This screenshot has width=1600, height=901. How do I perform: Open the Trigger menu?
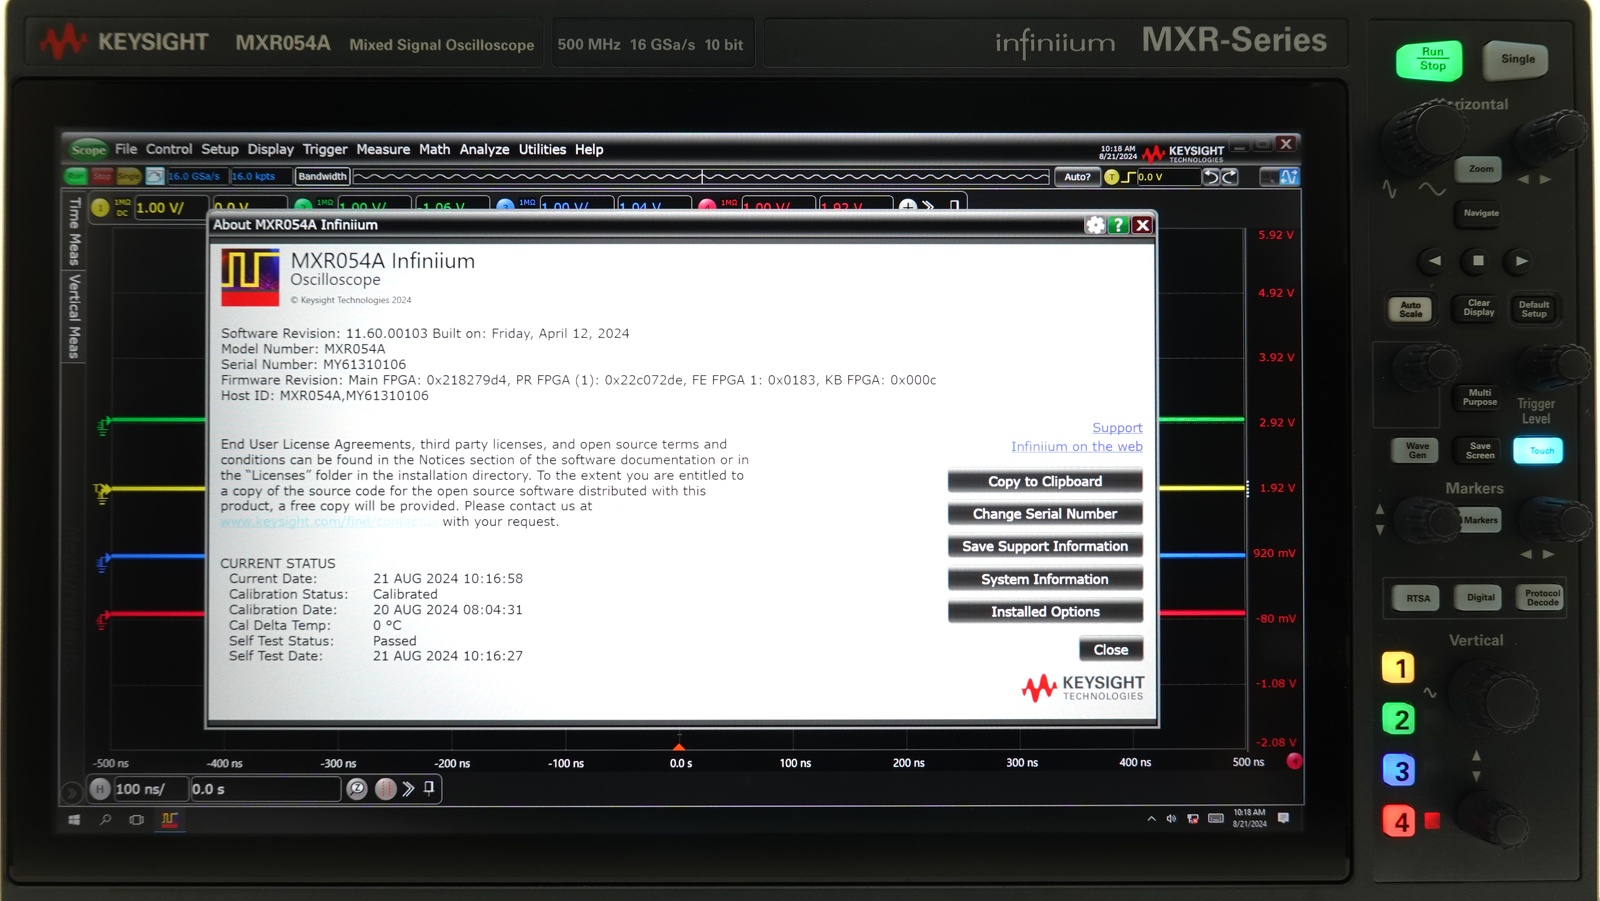(x=325, y=149)
